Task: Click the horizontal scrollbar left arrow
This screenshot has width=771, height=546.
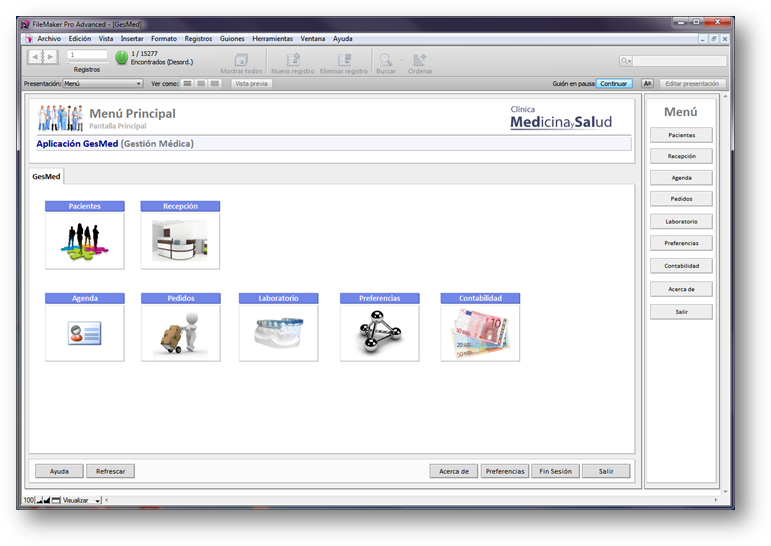Action: pyautogui.click(x=107, y=500)
